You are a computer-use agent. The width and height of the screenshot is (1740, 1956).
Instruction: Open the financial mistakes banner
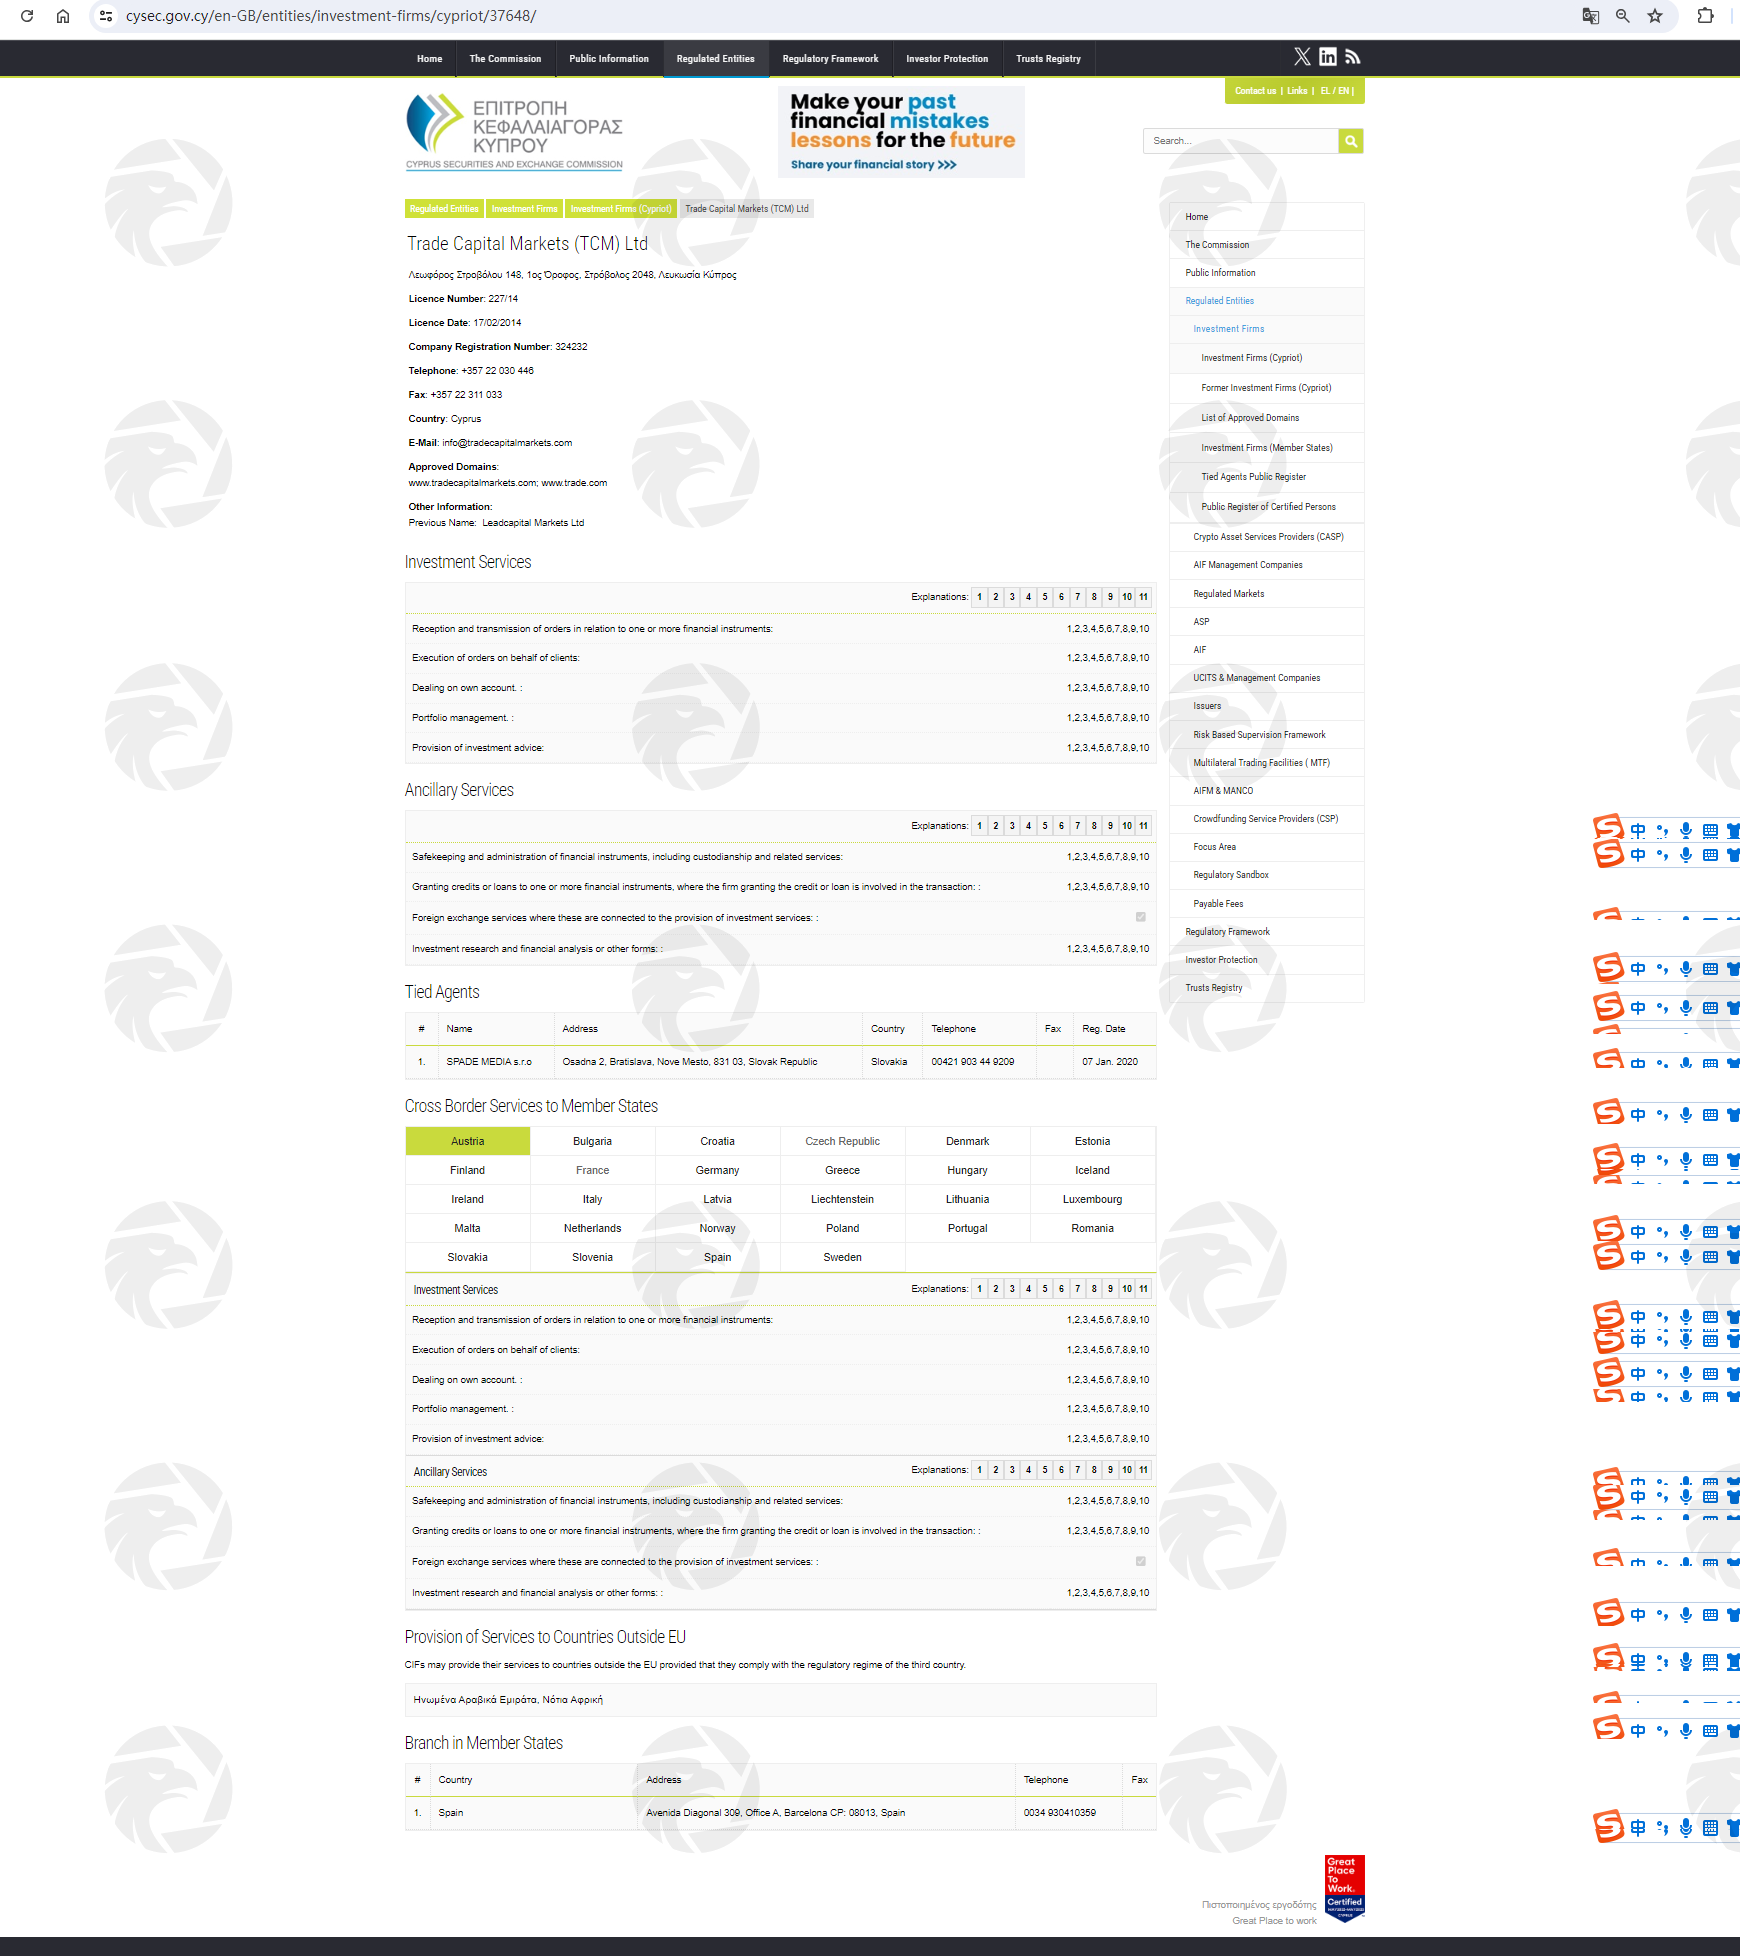point(901,132)
